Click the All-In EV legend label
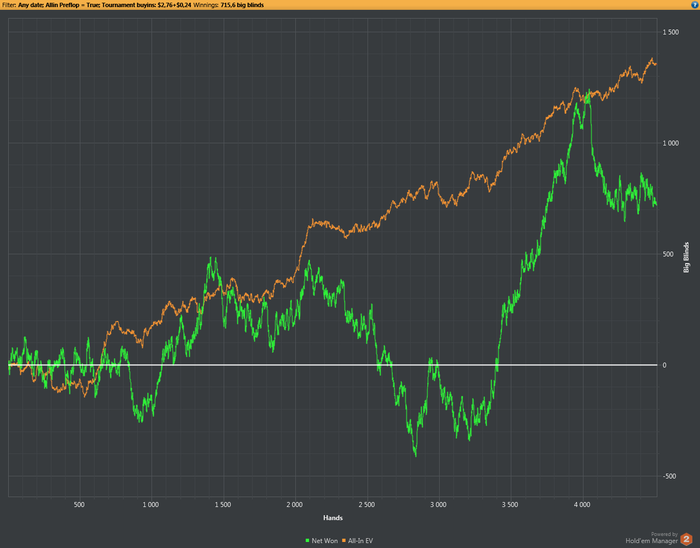 click(x=360, y=540)
